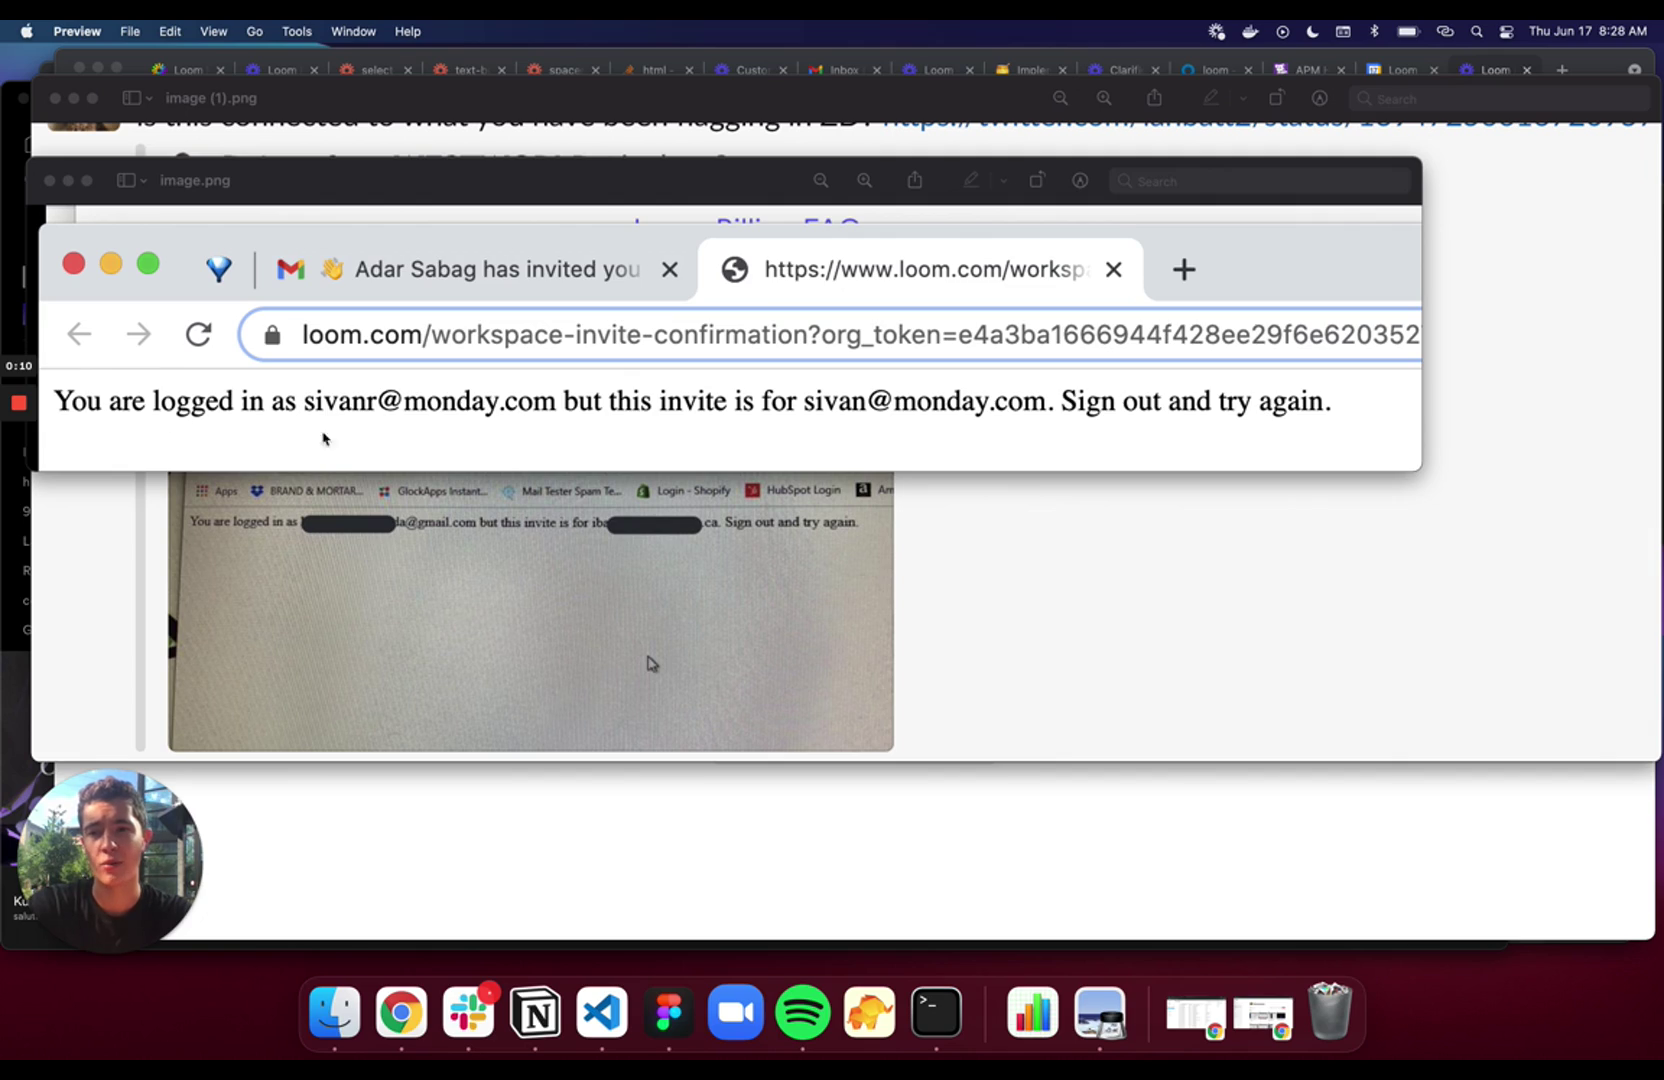1664x1080 pixels.
Task: Select the 'Clarifi' tab in background Chrome
Action: (1124, 70)
